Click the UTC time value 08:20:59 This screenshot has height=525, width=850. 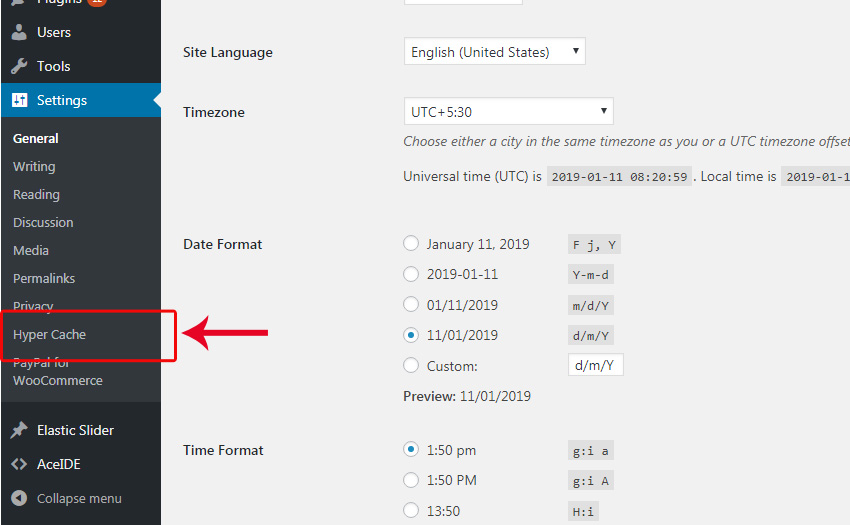point(619,176)
